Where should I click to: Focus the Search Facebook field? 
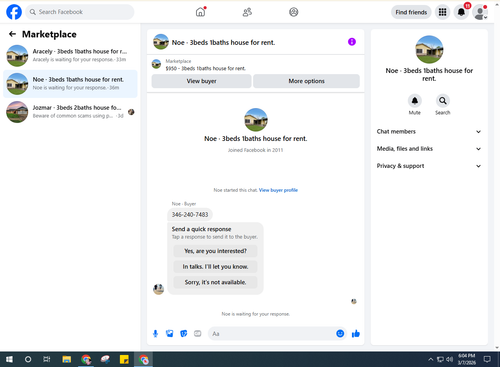(x=80, y=12)
